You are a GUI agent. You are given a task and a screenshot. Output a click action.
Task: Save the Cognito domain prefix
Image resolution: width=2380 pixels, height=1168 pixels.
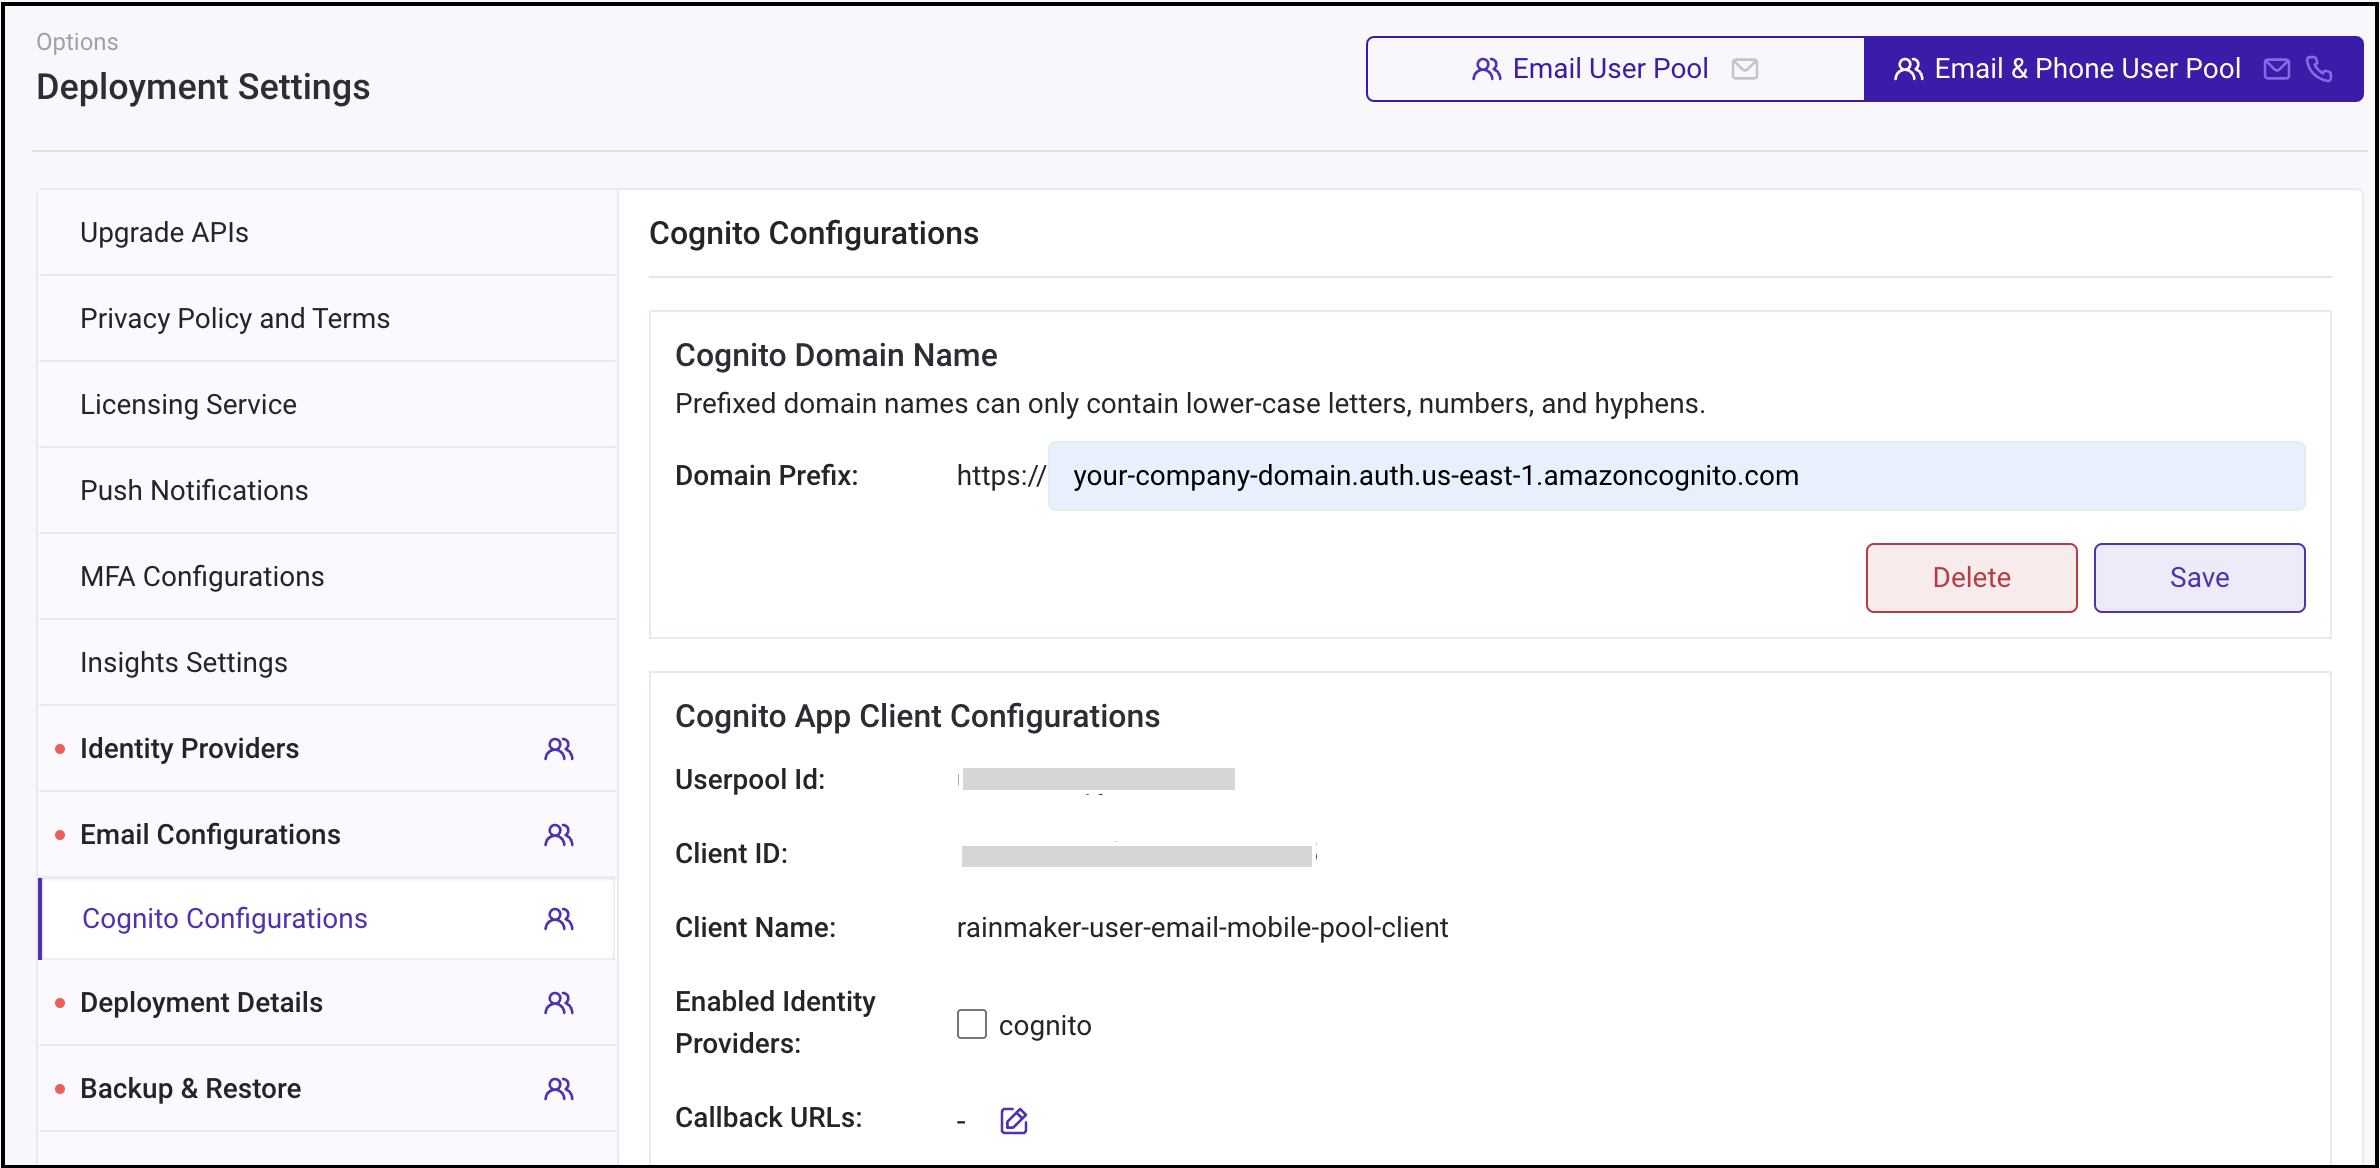pos(2199,578)
